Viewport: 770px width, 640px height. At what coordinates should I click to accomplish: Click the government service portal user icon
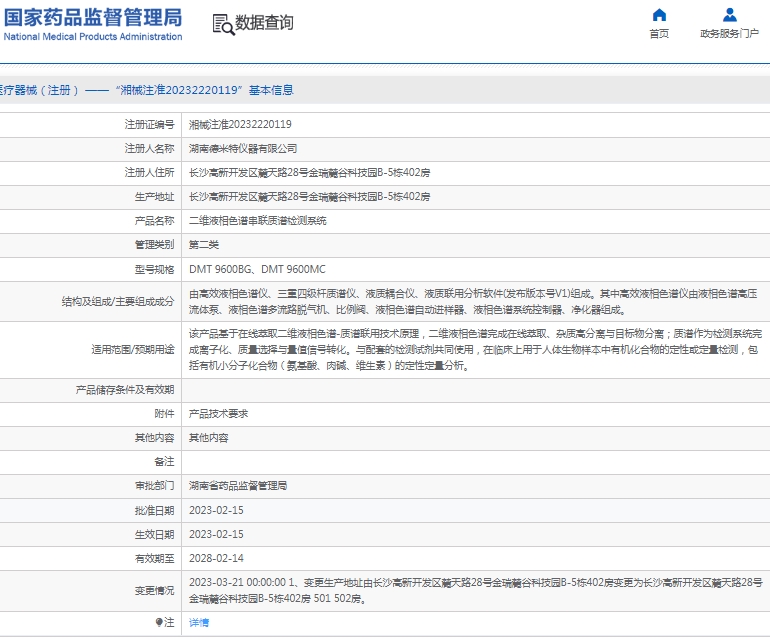pyautogui.click(x=730, y=15)
